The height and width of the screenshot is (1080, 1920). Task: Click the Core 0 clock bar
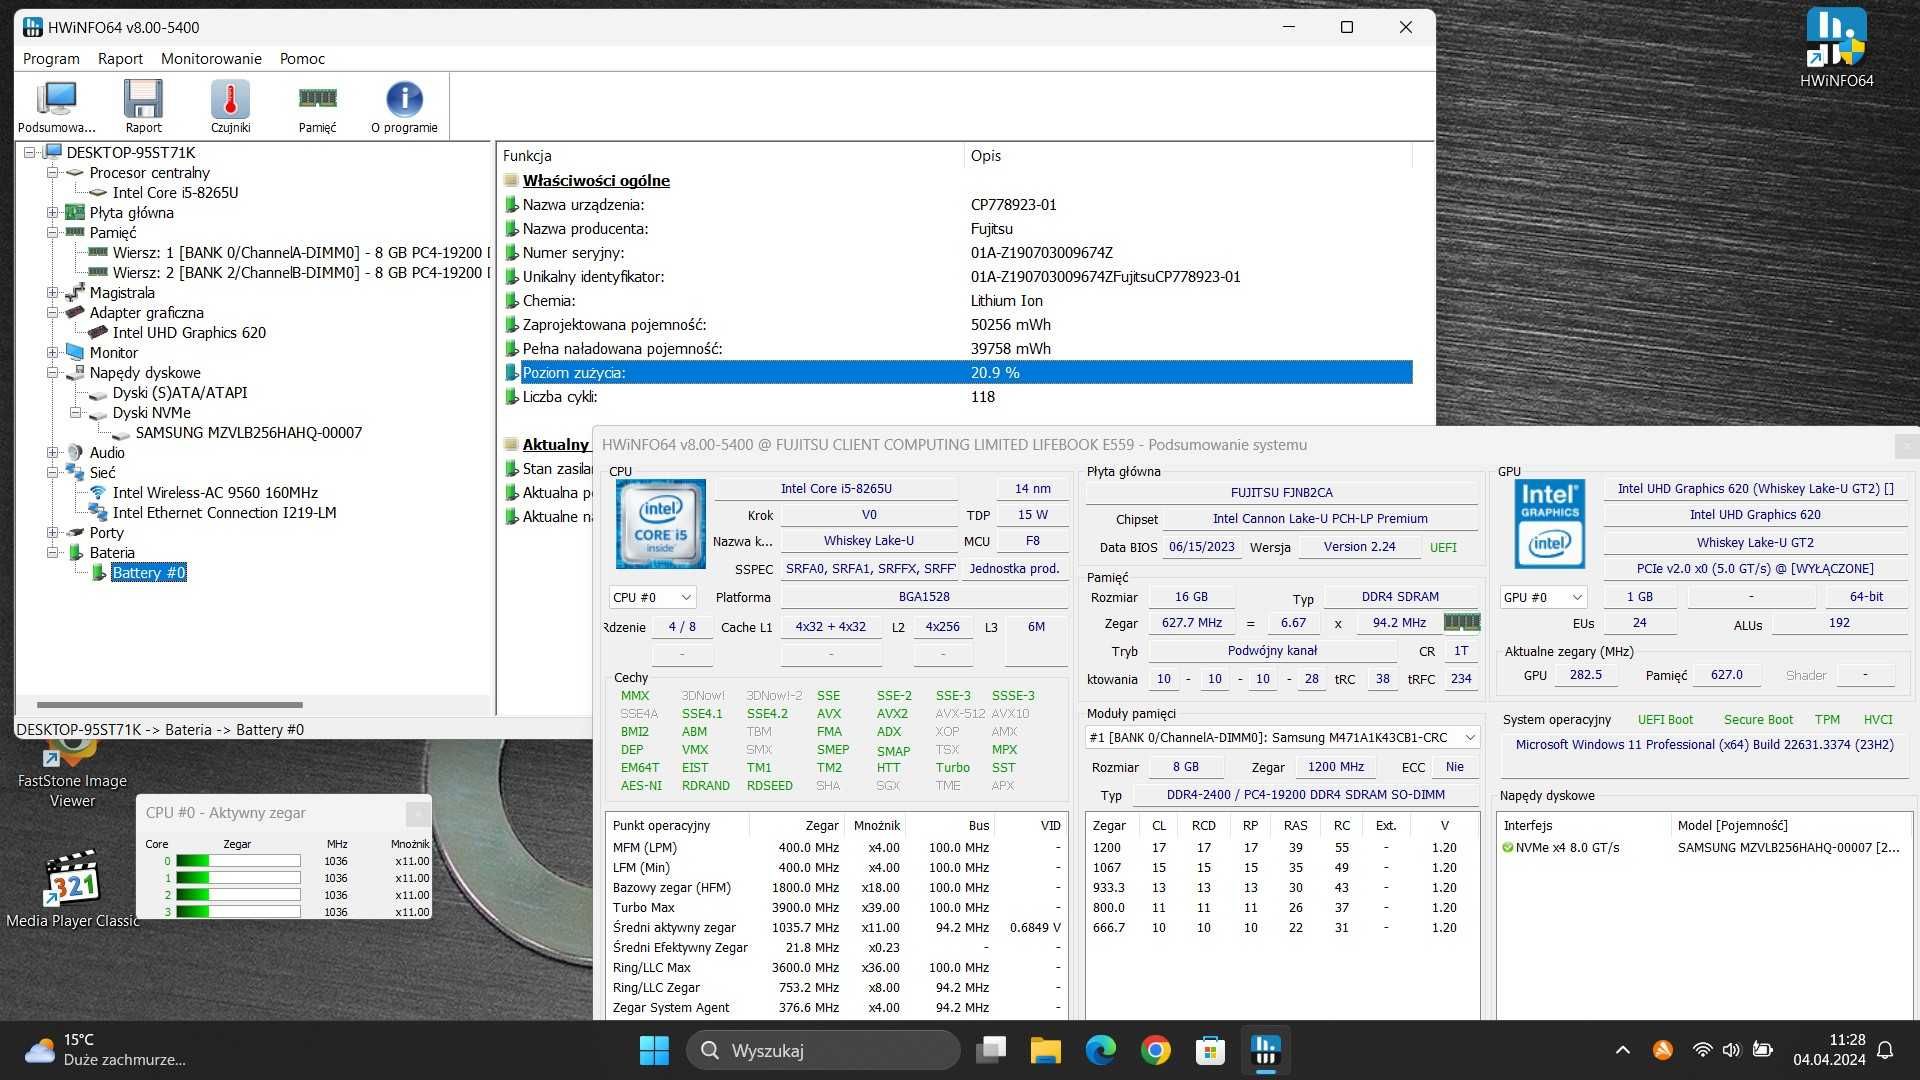pos(238,860)
